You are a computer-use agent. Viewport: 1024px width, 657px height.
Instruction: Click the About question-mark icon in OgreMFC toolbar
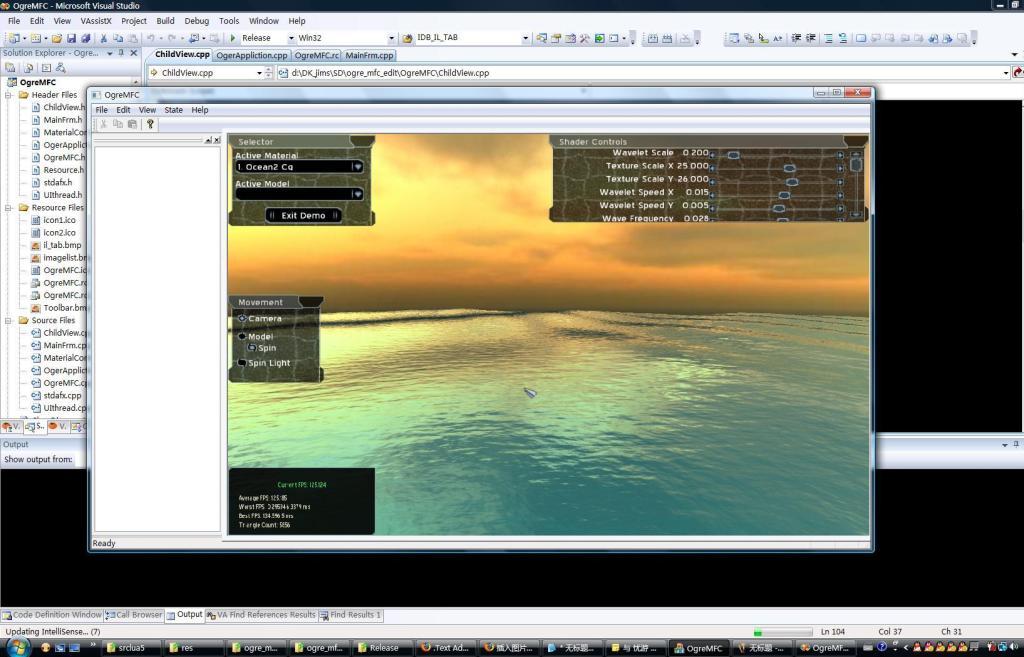coord(150,124)
